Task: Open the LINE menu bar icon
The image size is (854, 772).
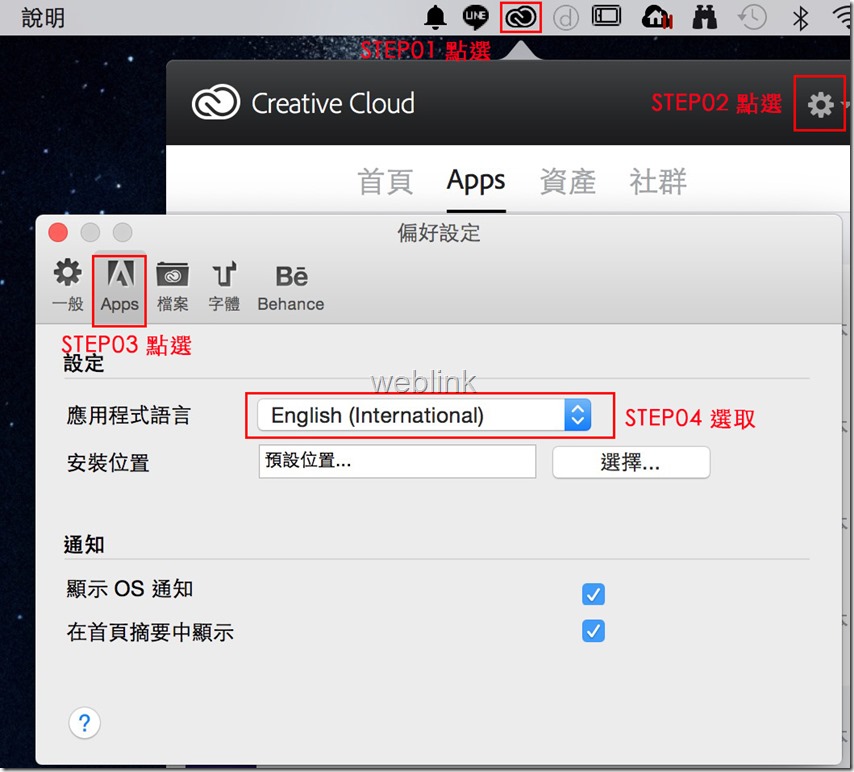Action: 475,17
